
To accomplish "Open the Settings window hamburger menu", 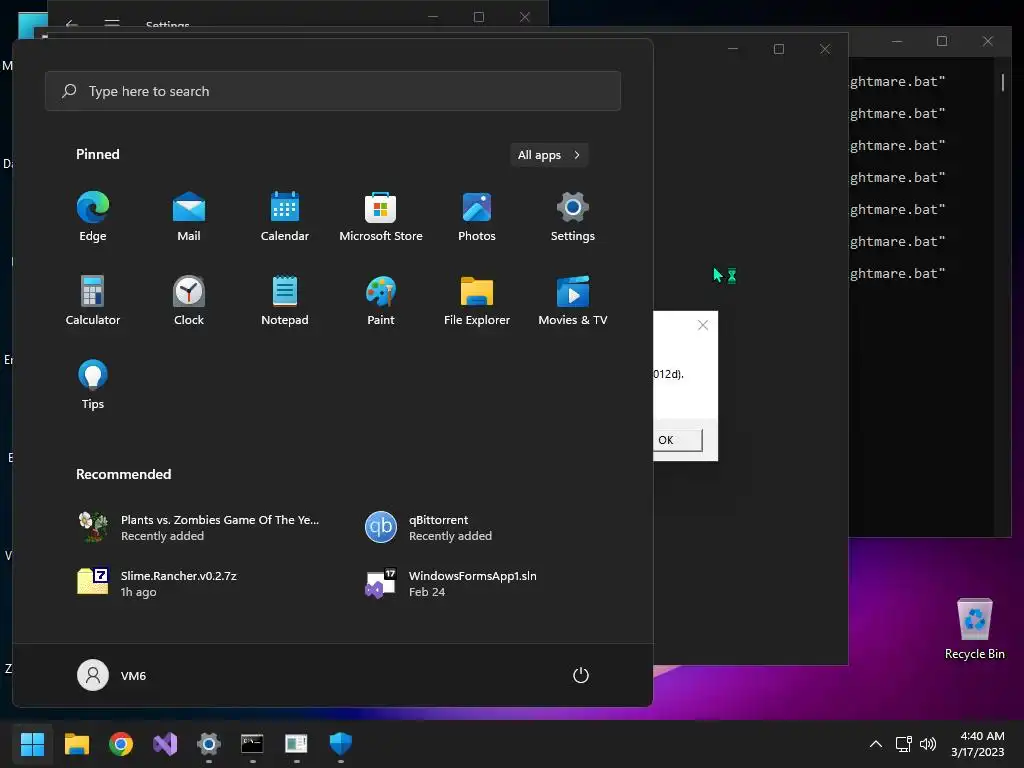I will tap(112, 24).
